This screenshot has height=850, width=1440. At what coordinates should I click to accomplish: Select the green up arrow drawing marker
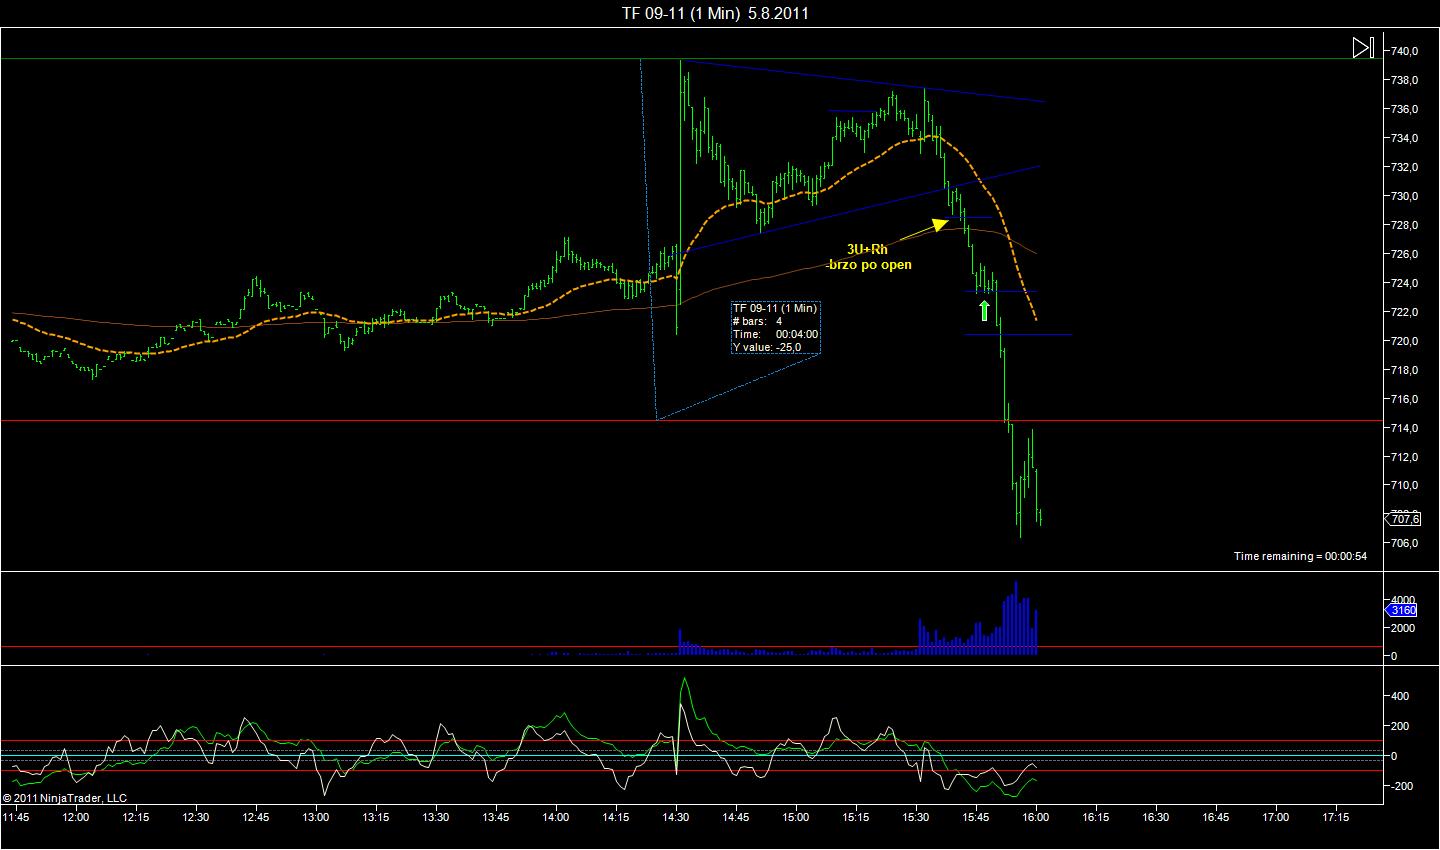tap(984, 311)
